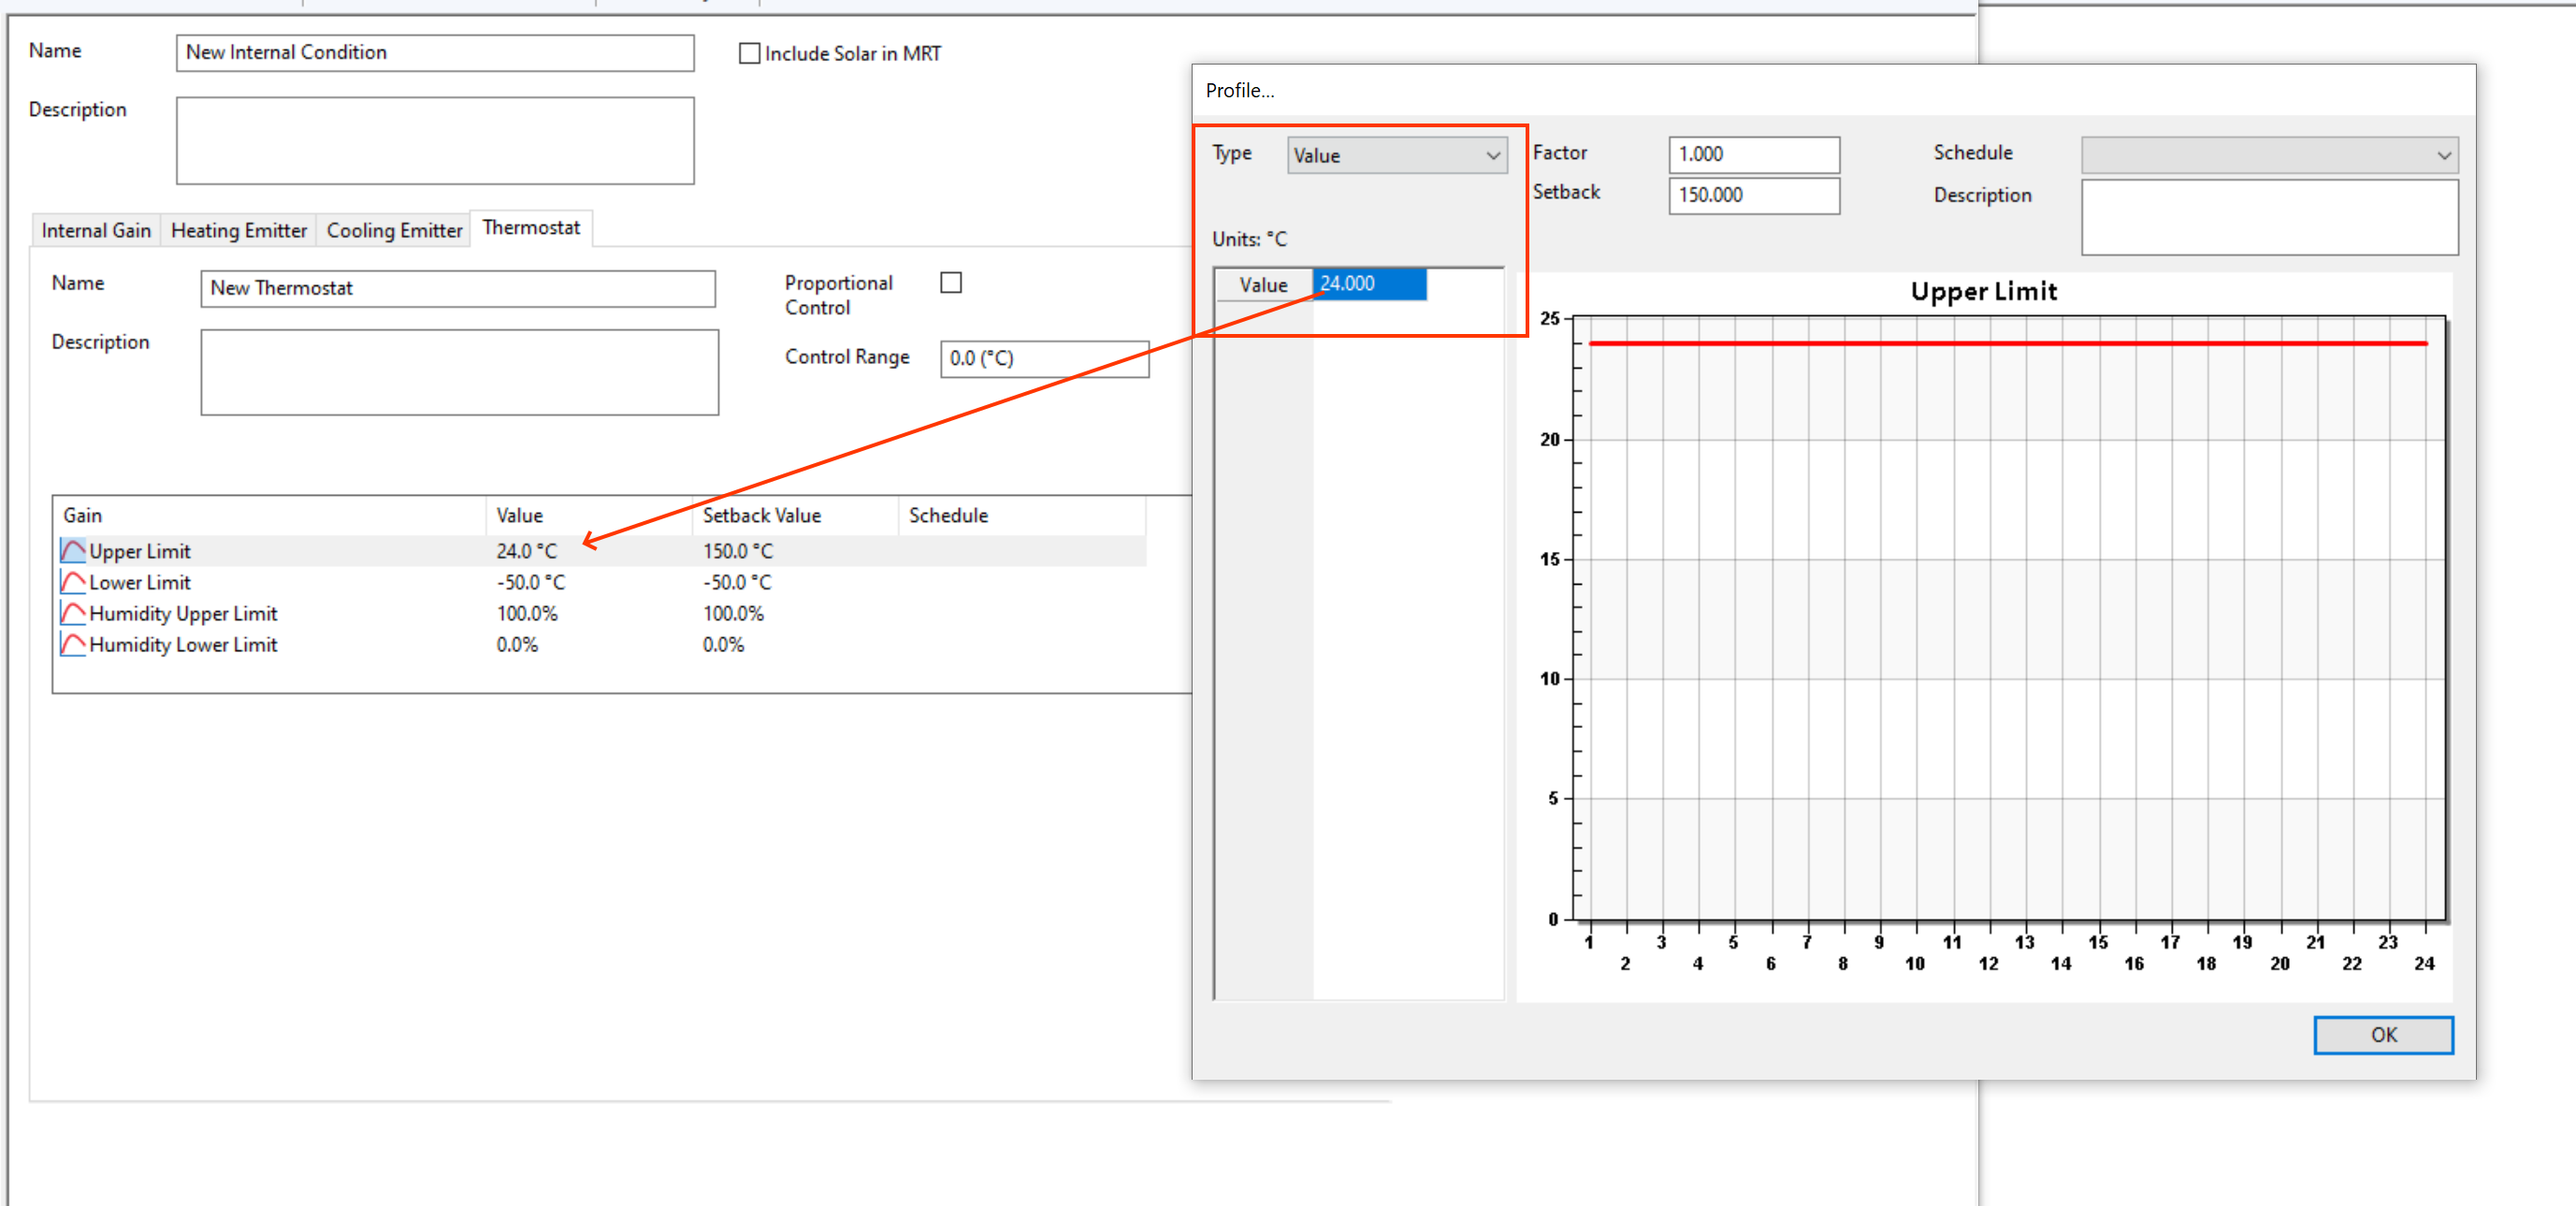Click the 100.0% Humidity Upper Limit value
Viewport: 2576px width, 1206px height.
527,613
